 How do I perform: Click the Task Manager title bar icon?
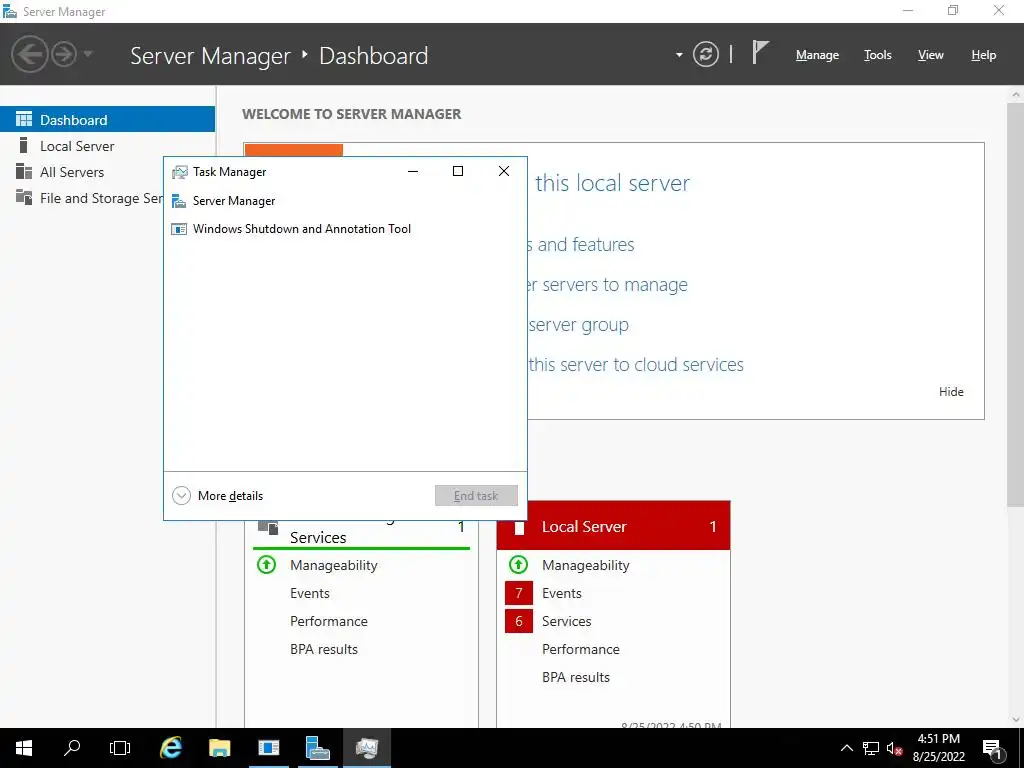click(x=179, y=172)
